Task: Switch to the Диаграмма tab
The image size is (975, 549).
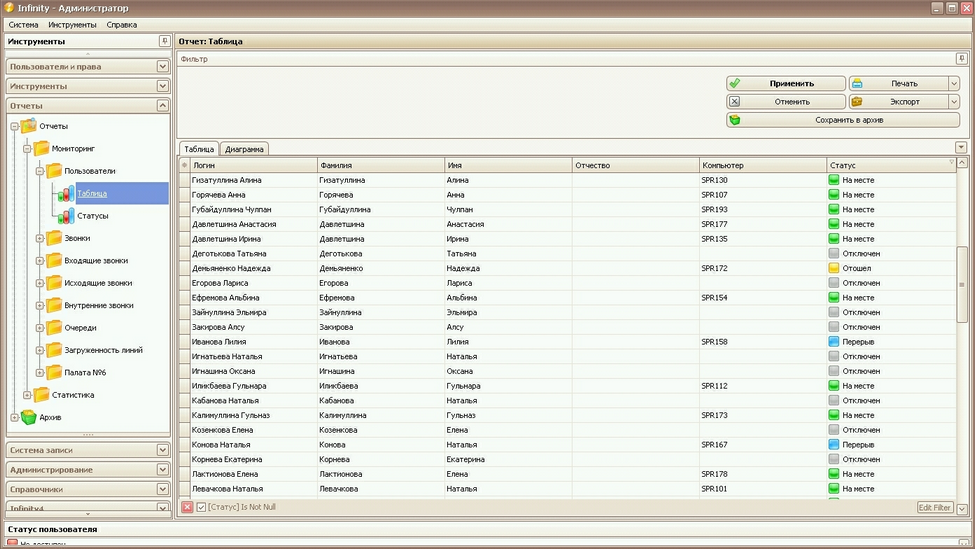Action: pos(244,149)
